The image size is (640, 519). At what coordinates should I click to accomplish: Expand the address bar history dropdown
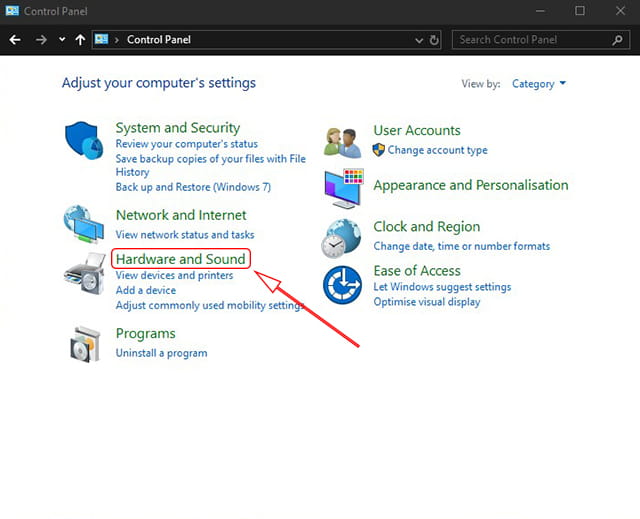(x=419, y=40)
